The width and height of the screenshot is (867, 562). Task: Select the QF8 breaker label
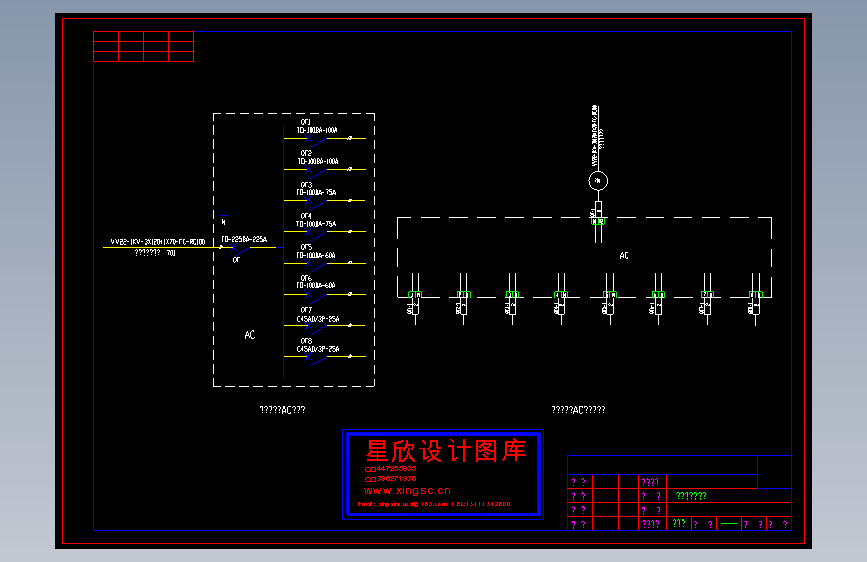tap(306, 341)
